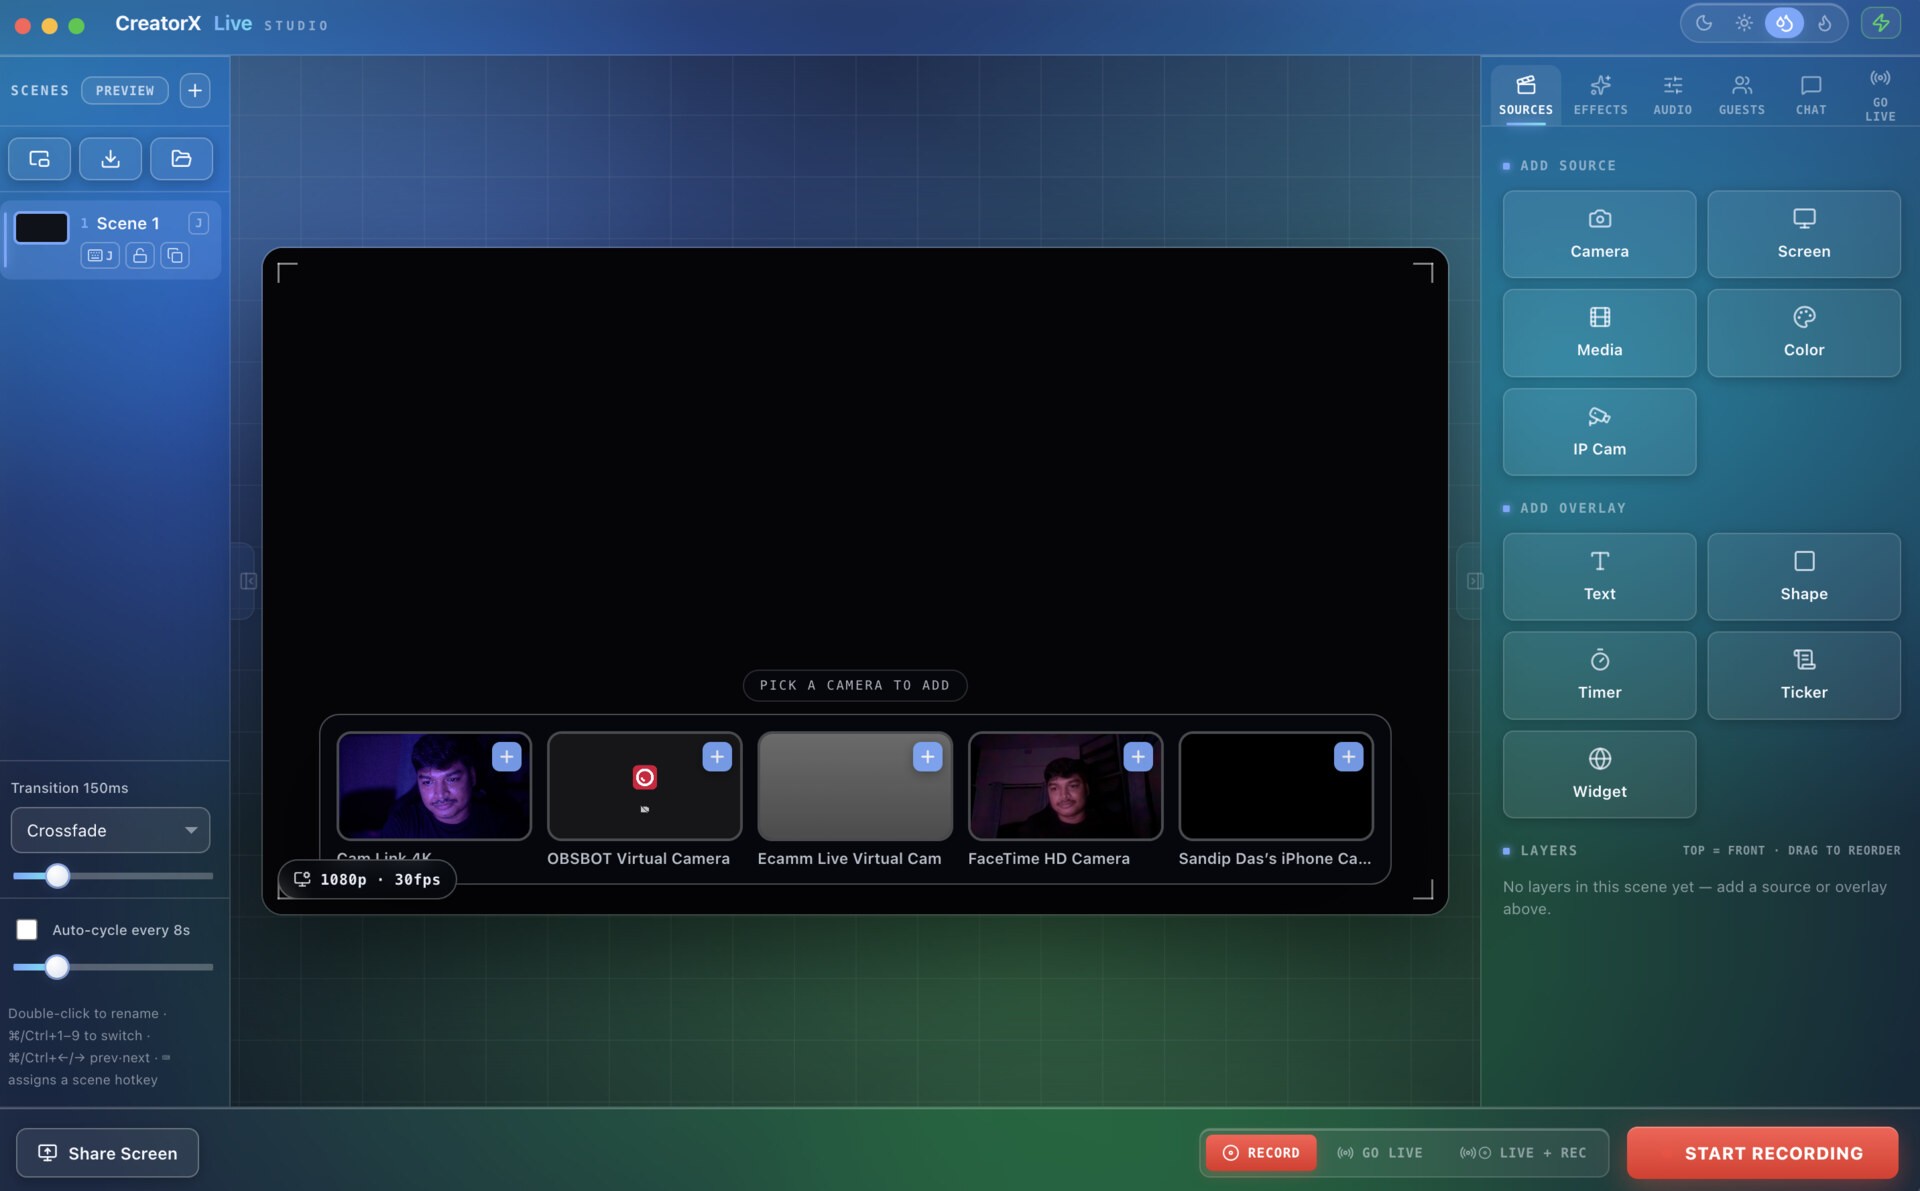Open the SOURCES tab
The height and width of the screenshot is (1191, 1920).
1525,96
